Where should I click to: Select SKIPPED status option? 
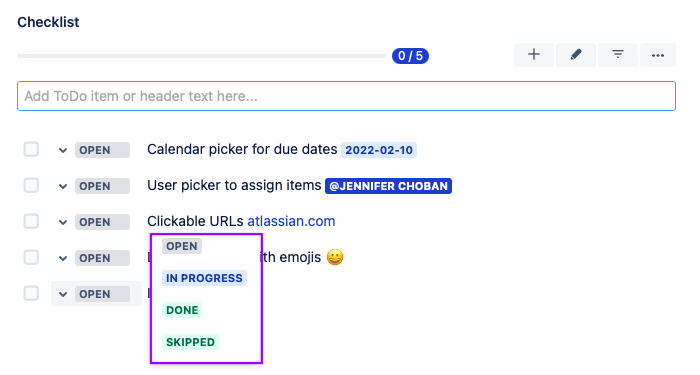click(191, 342)
